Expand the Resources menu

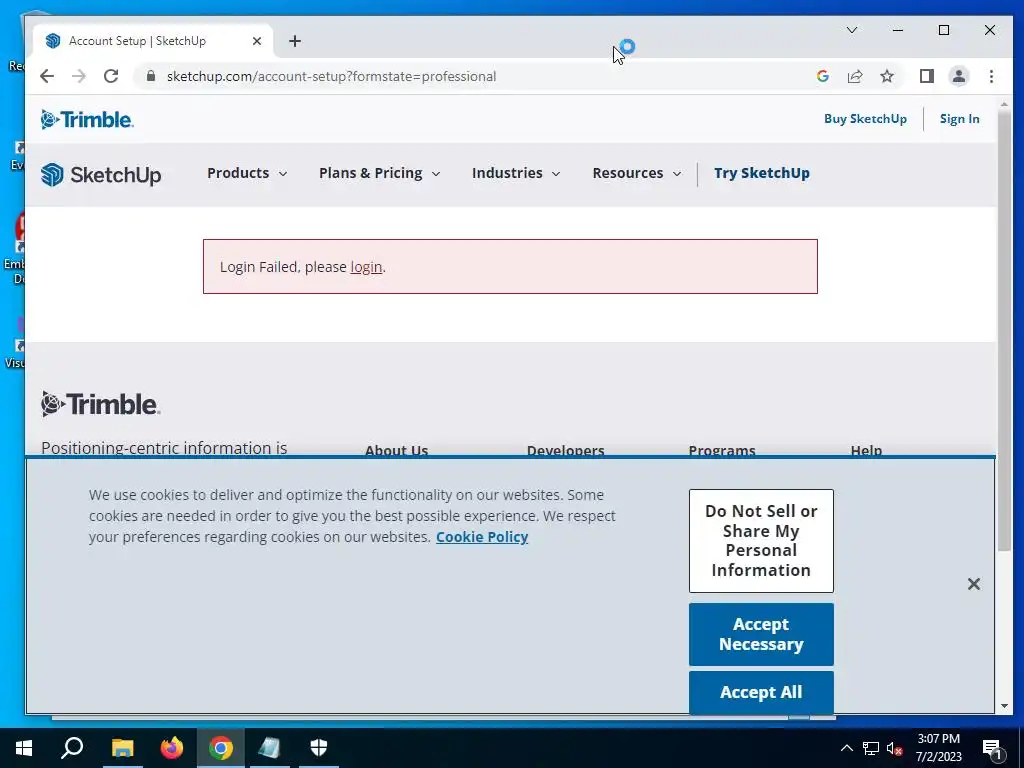[x=637, y=173]
